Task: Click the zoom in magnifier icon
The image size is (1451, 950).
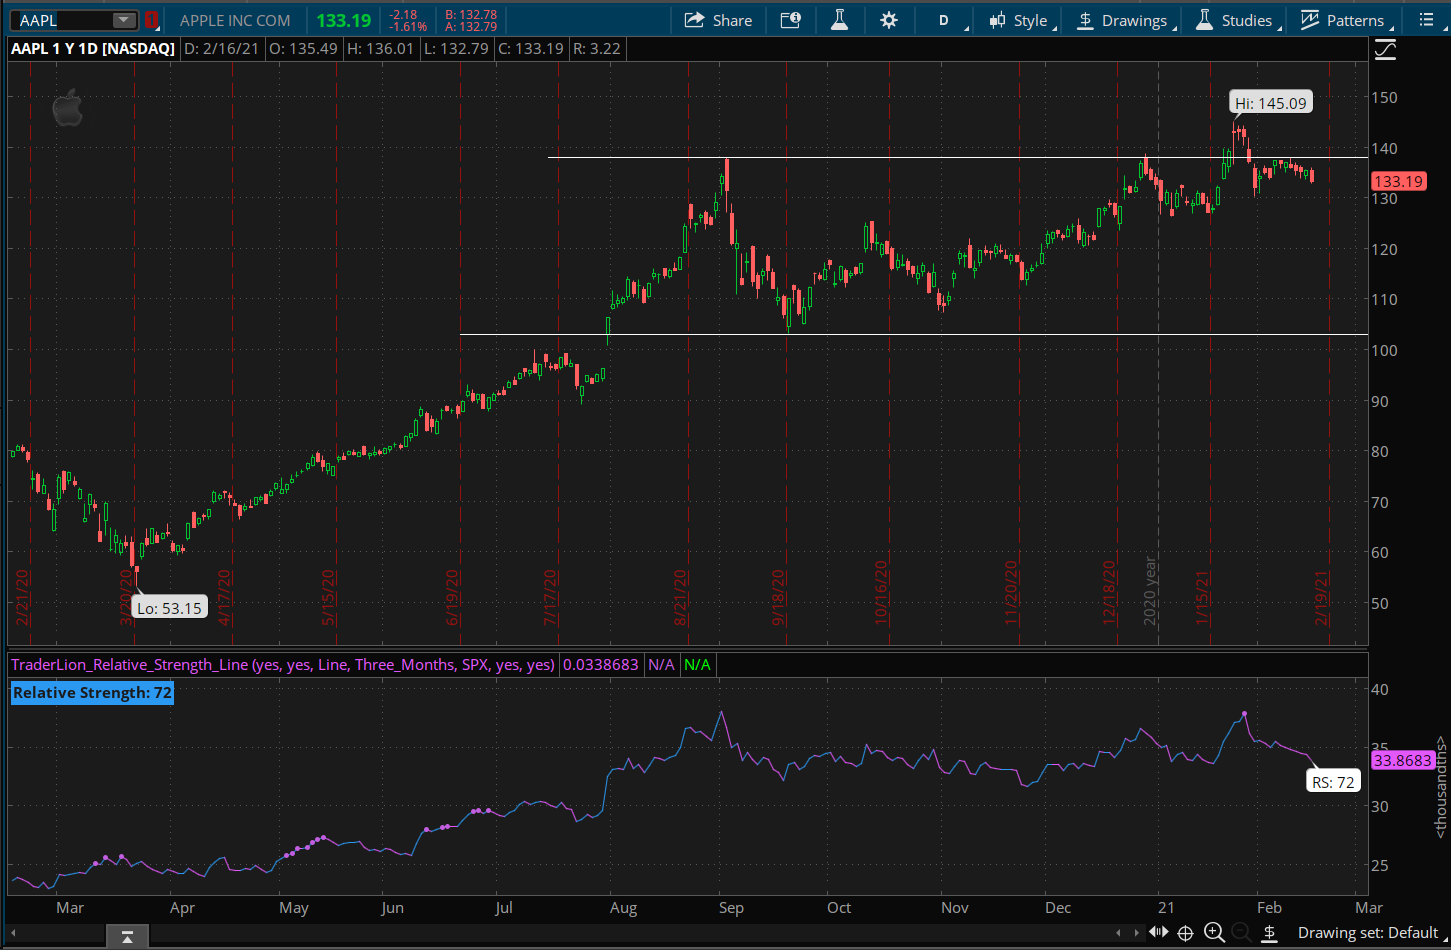Action: point(1214,933)
